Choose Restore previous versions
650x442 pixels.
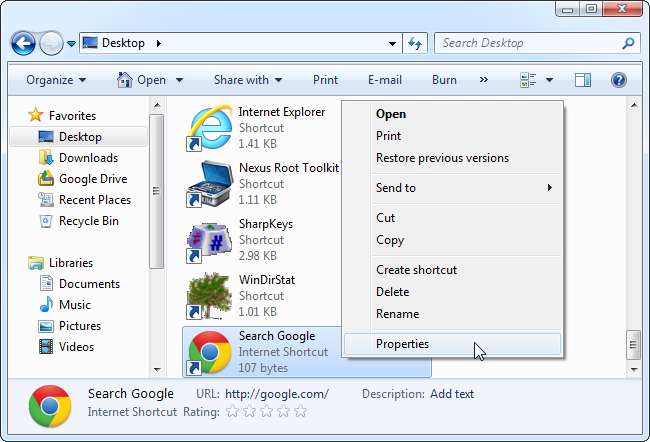coord(452,158)
